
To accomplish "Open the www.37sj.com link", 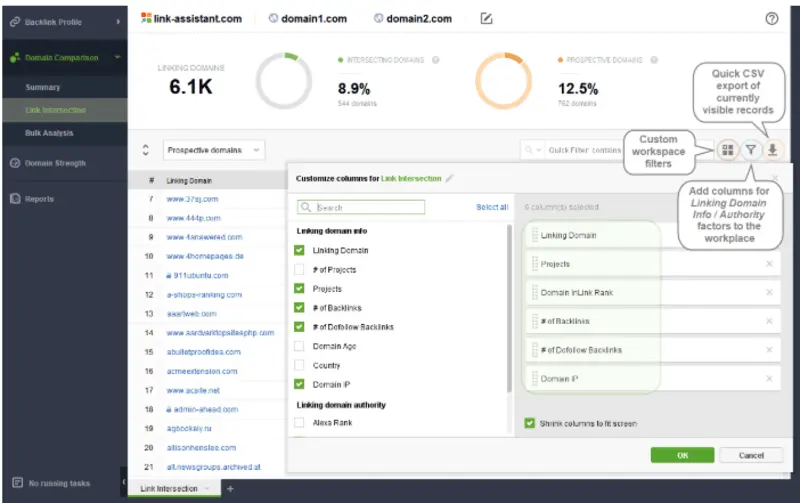I will [192, 199].
